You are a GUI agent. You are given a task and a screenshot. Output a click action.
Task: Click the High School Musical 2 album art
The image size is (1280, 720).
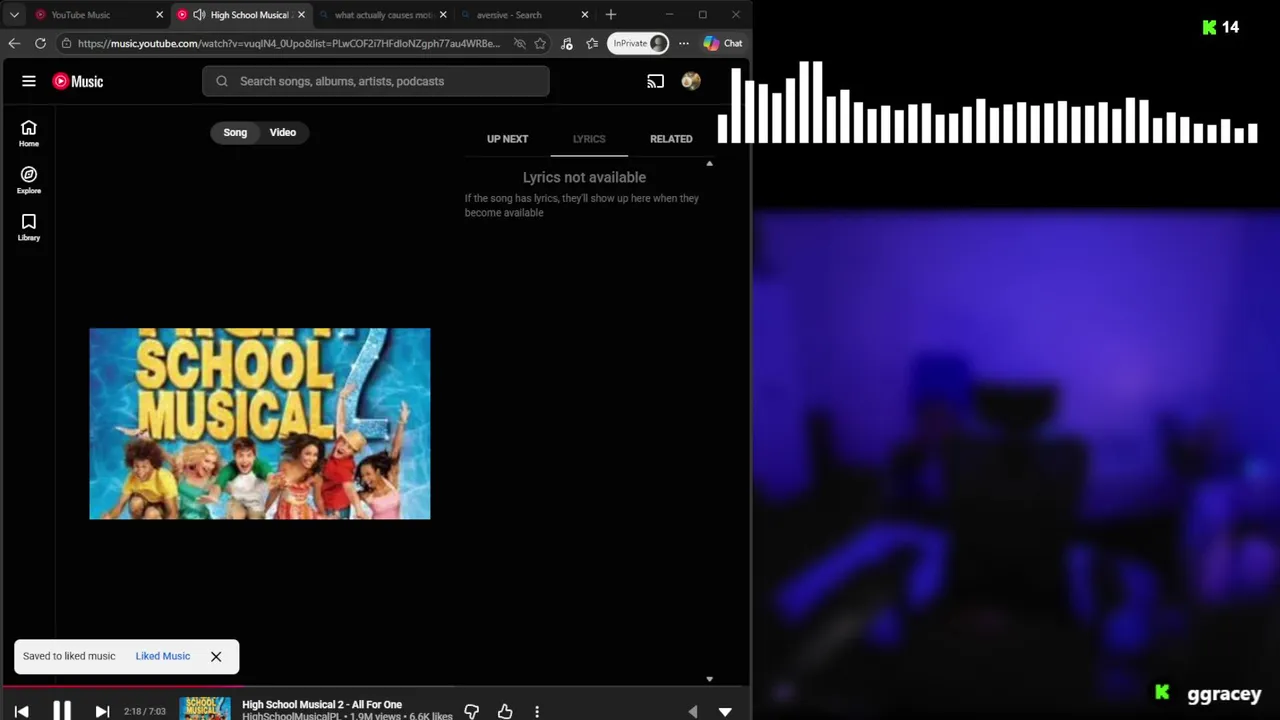pyautogui.click(x=260, y=423)
